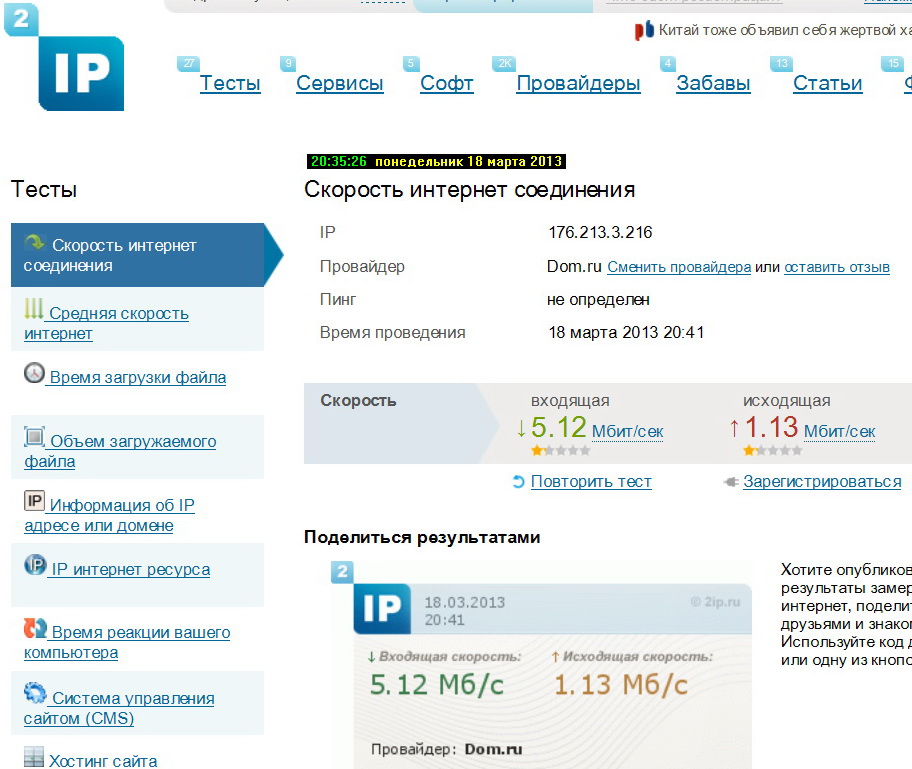
Task: Click the server icon beside Хостинг сайта
Action: click(x=35, y=758)
